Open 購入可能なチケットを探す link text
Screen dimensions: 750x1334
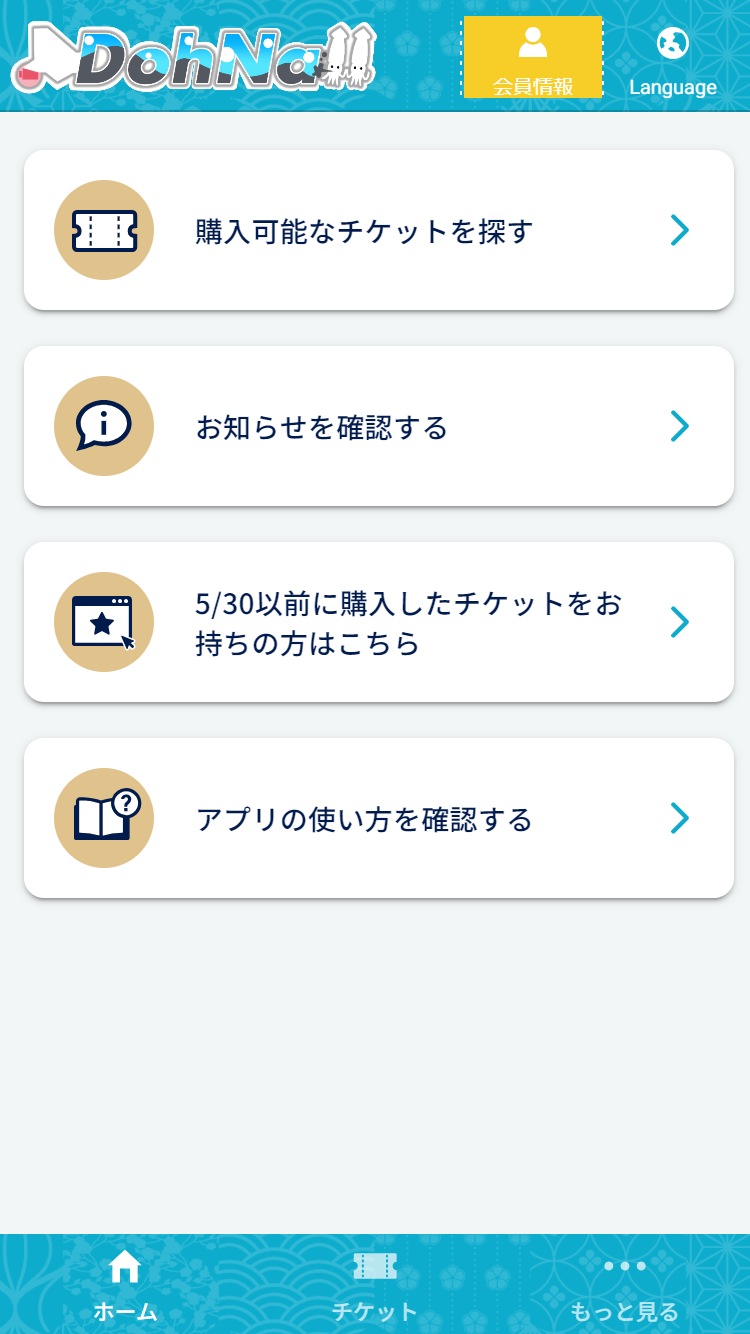pos(364,232)
